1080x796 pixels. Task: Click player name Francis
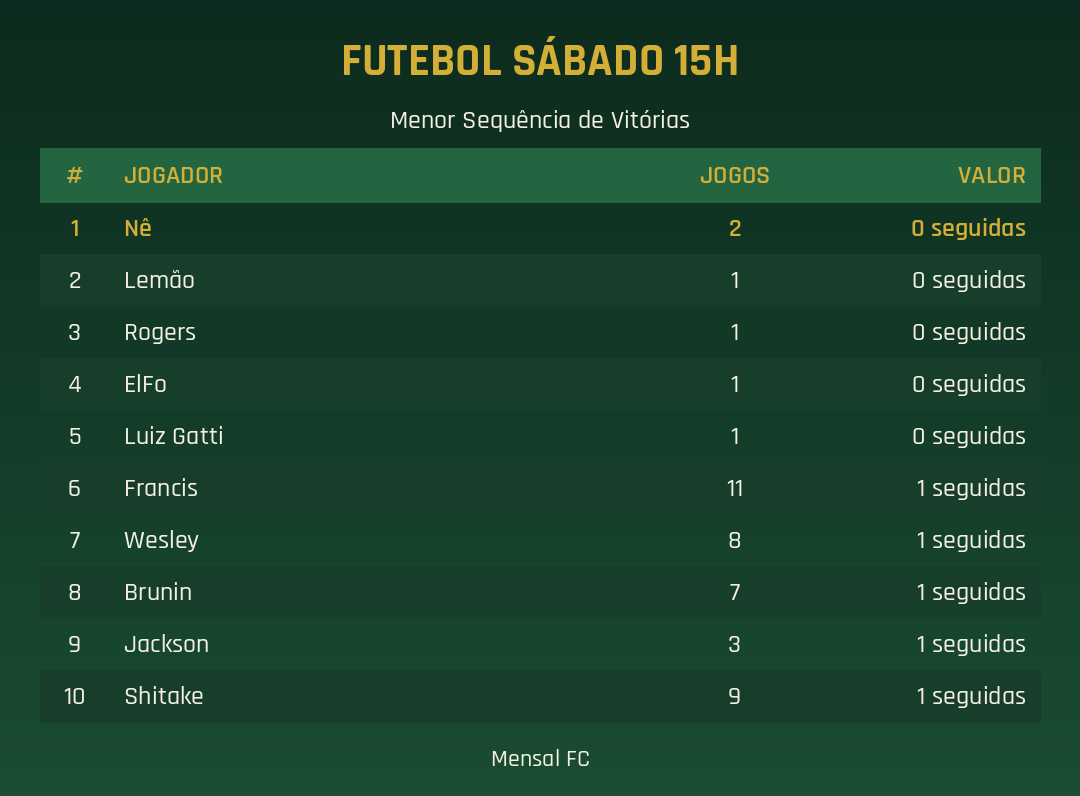[x=161, y=488]
